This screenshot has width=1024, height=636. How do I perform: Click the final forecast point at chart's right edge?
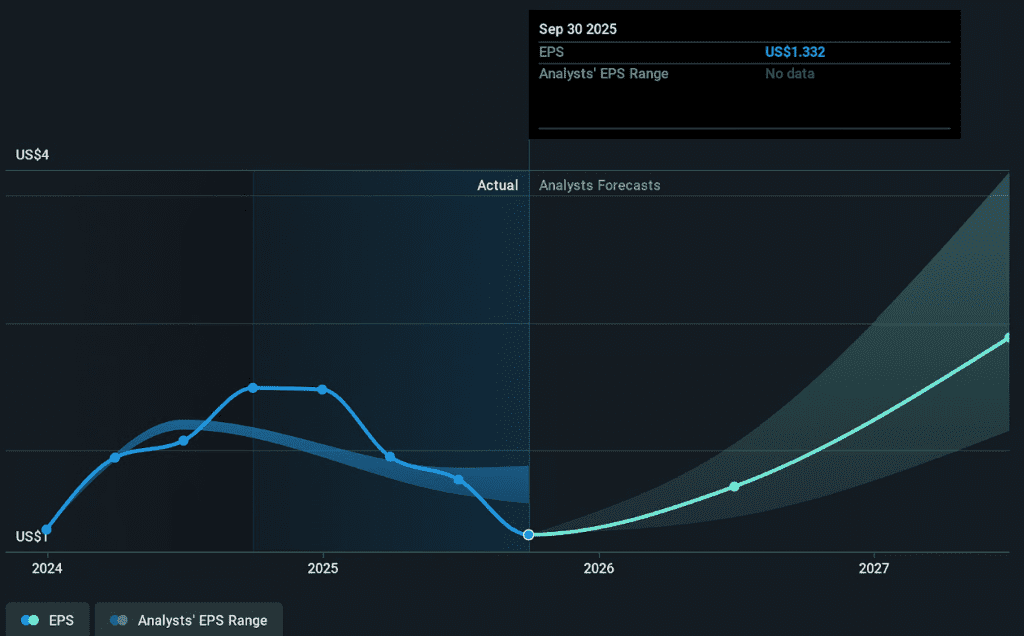(1008, 338)
